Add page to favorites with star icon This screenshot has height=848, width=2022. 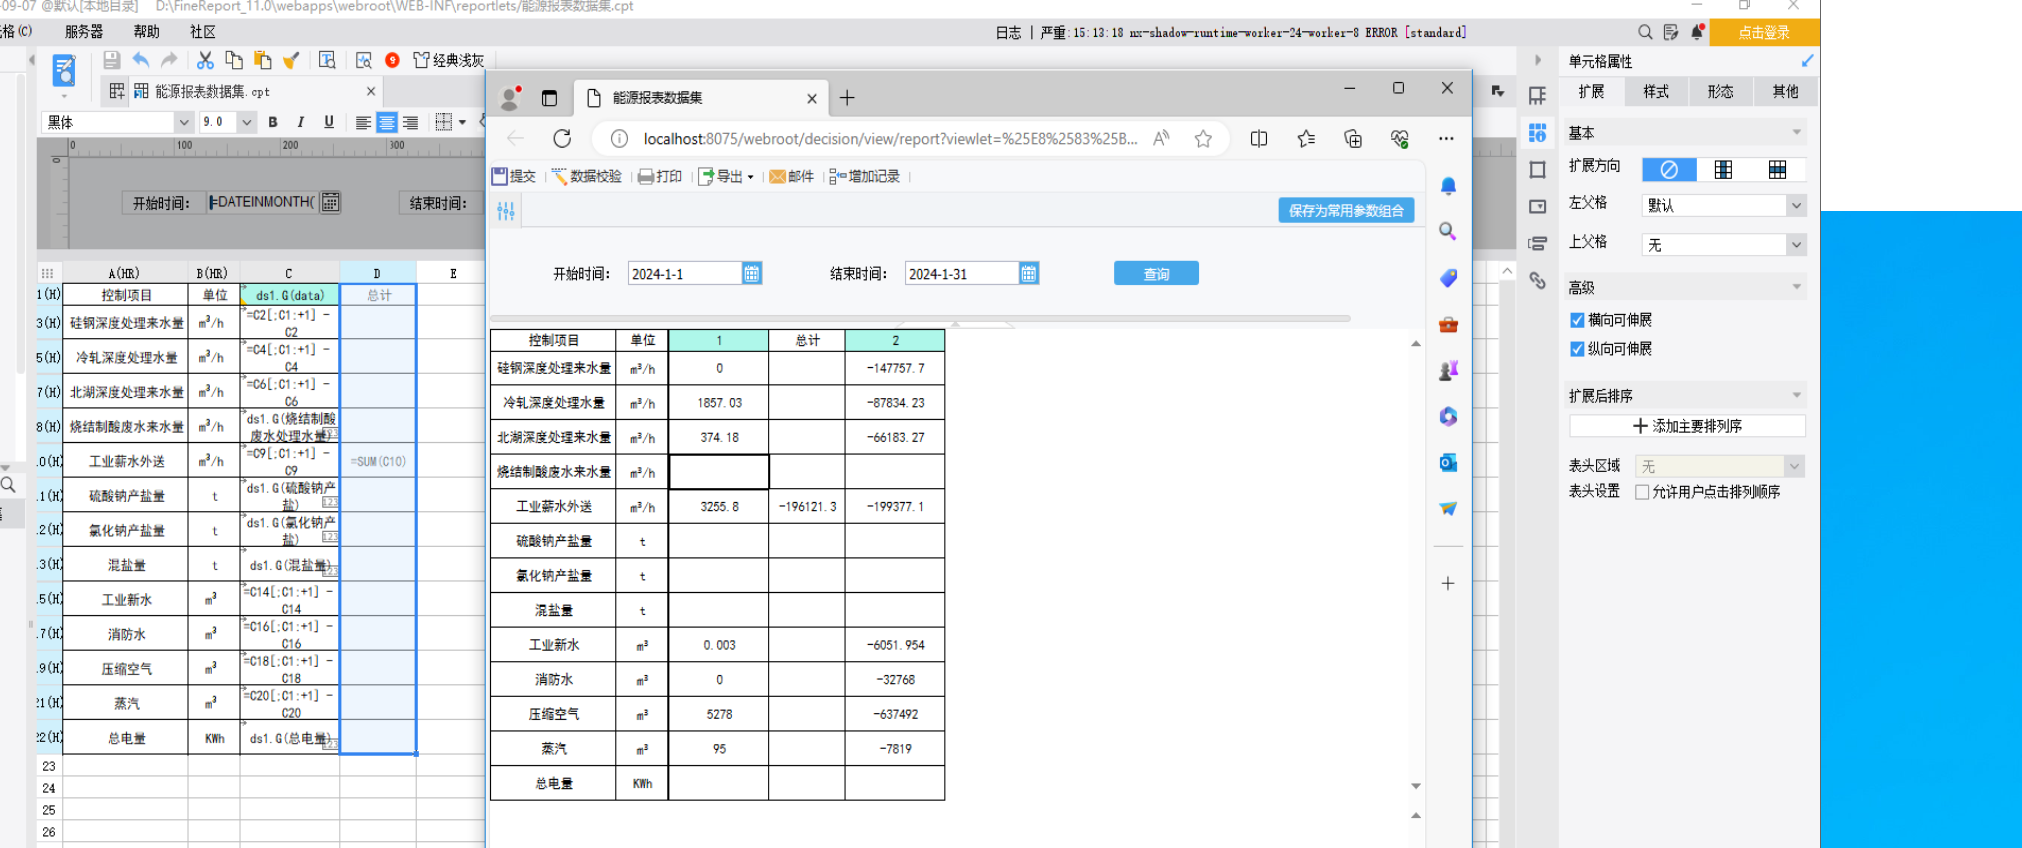tap(1203, 138)
